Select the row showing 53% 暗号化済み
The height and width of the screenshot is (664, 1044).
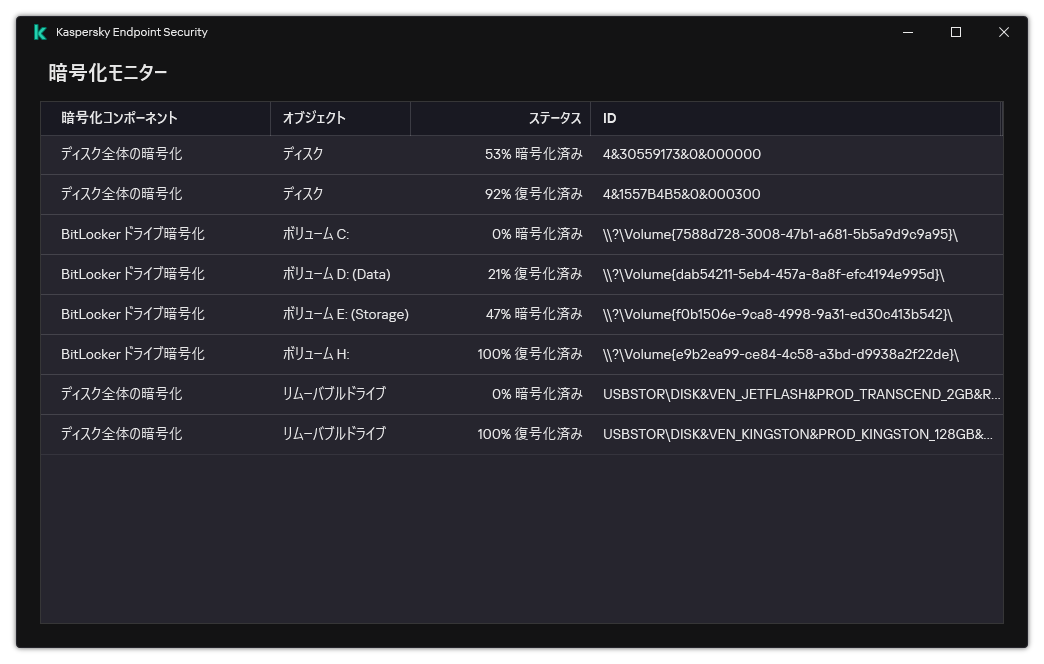pyautogui.click(x=522, y=155)
